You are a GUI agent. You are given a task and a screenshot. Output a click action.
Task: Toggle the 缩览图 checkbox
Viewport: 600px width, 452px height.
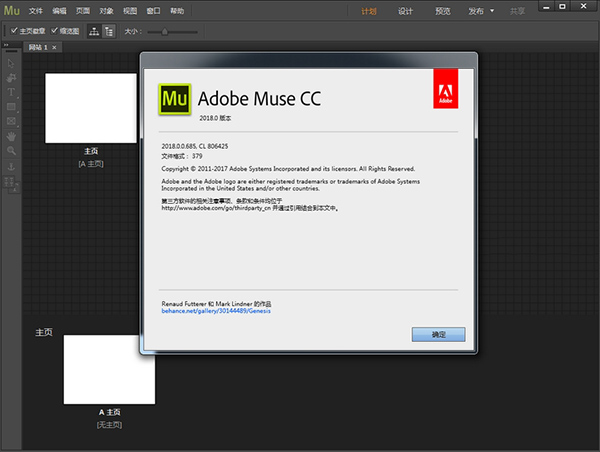(54, 31)
